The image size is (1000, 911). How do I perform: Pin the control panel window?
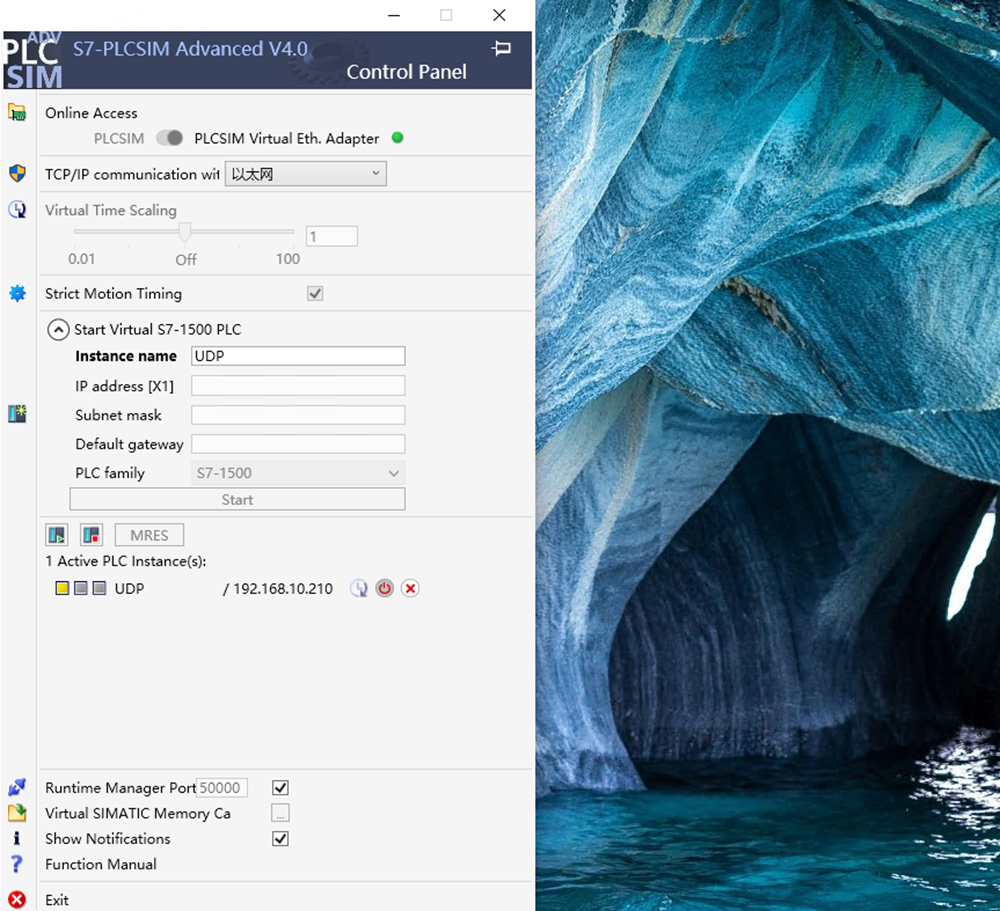(502, 48)
